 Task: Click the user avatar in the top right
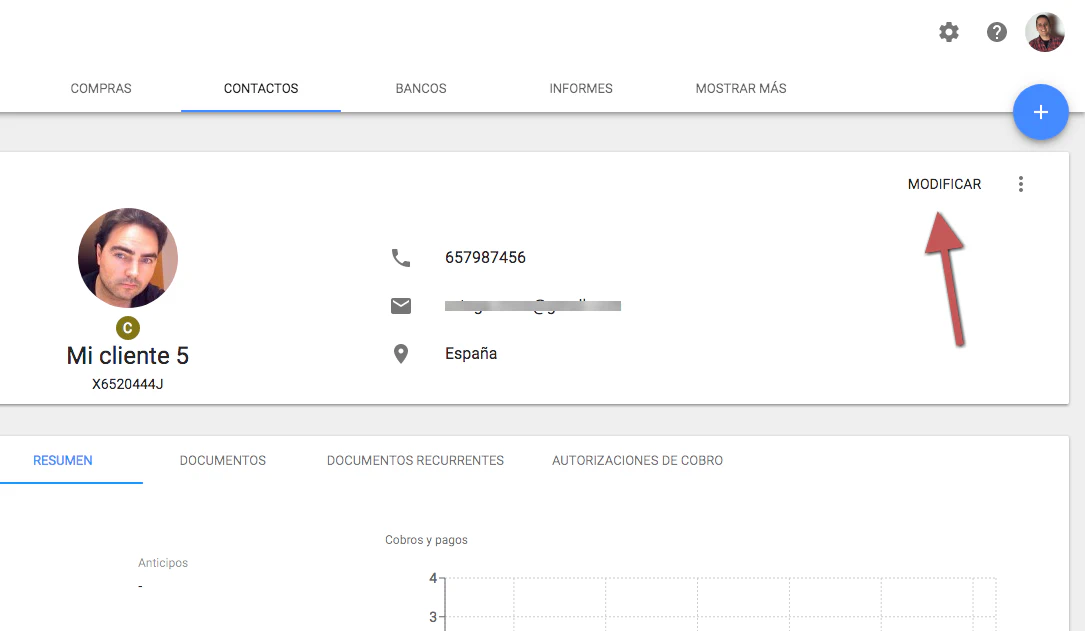click(1045, 31)
